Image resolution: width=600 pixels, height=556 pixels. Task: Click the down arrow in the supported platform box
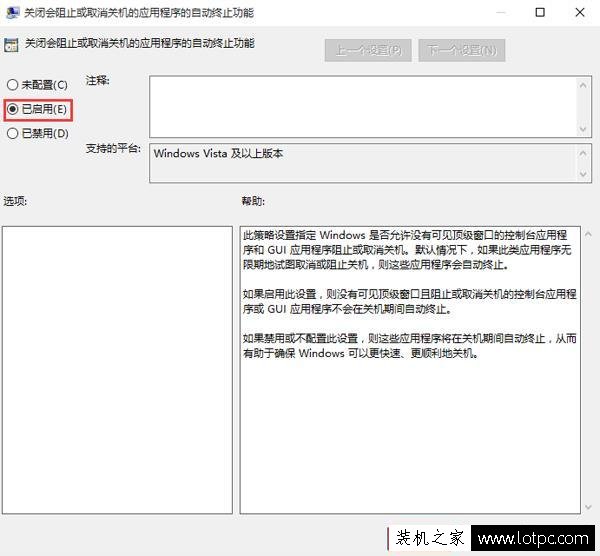583,174
